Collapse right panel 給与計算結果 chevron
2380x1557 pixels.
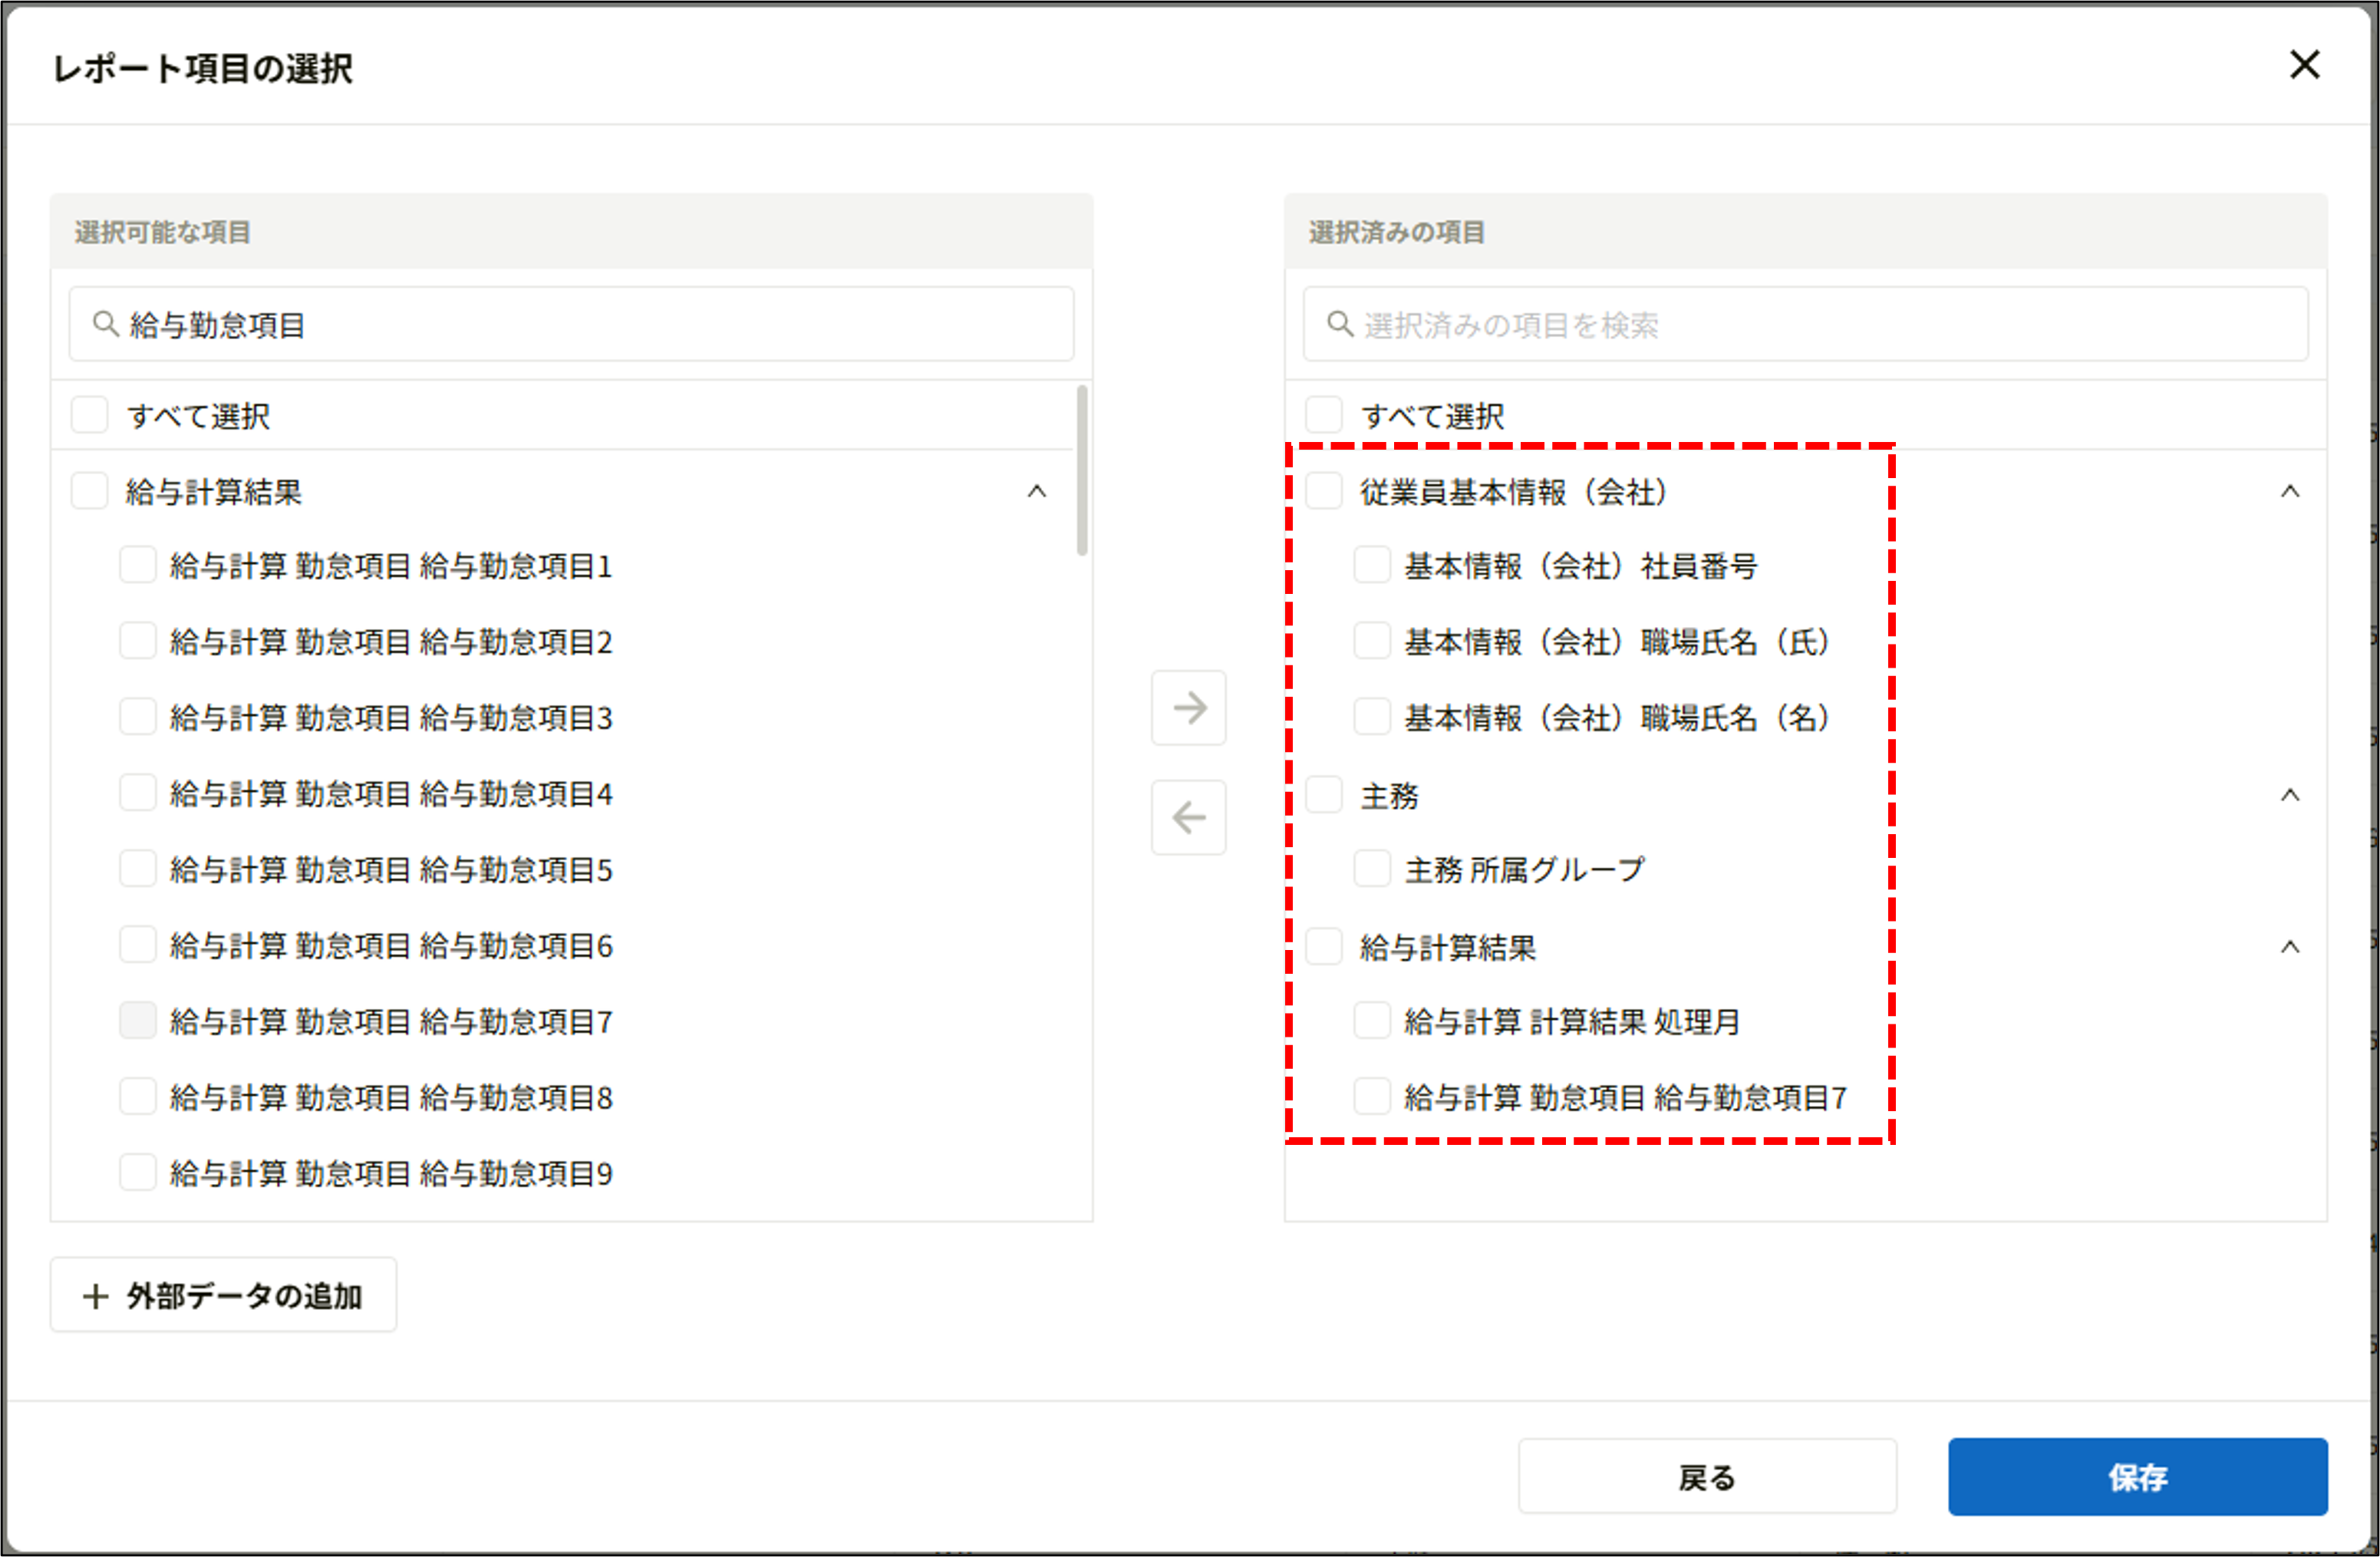point(2289,947)
